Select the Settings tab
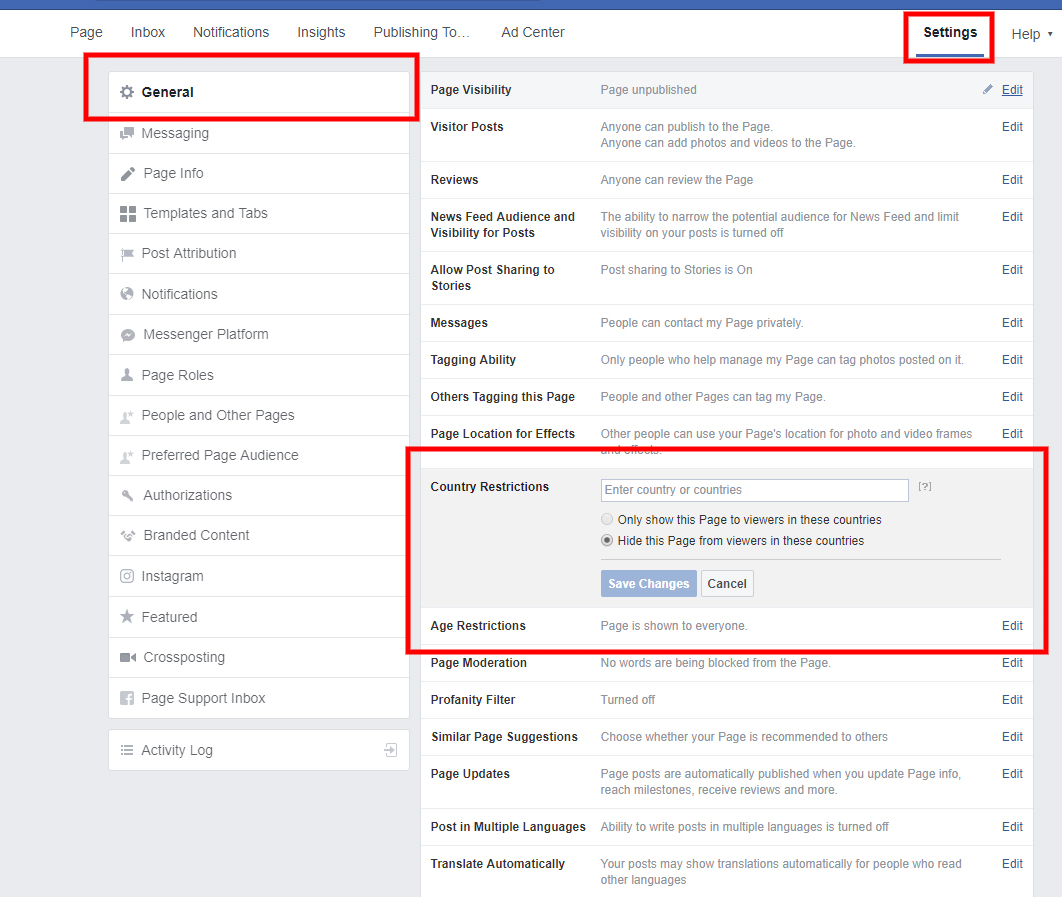The image size is (1062, 897). click(950, 33)
